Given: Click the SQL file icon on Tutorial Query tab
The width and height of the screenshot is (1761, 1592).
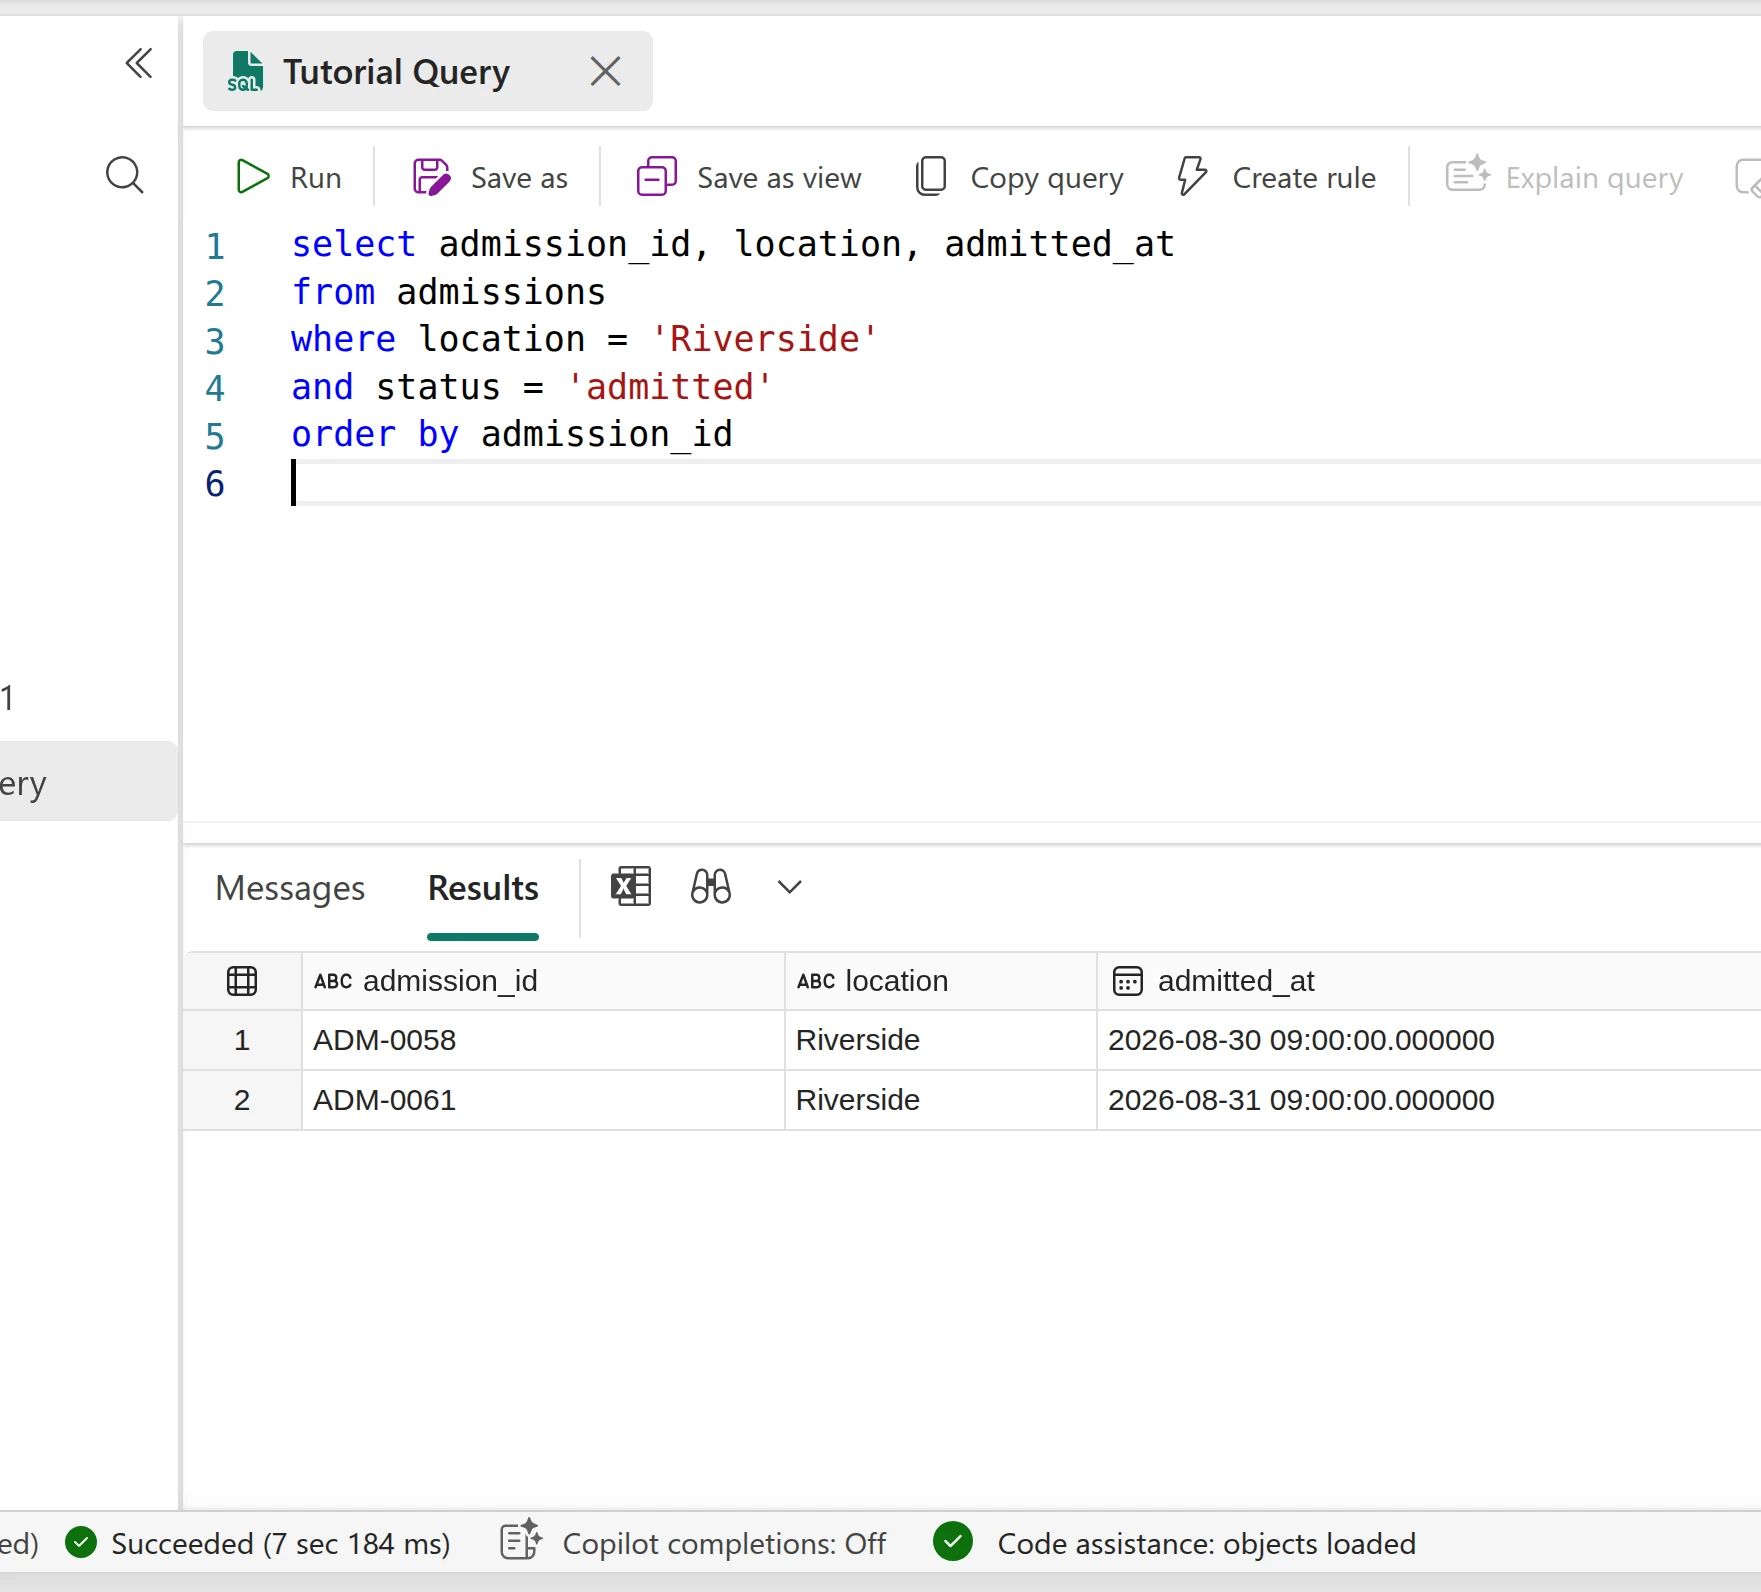Looking at the screenshot, I should pyautogui.click(x=245, y=72).
